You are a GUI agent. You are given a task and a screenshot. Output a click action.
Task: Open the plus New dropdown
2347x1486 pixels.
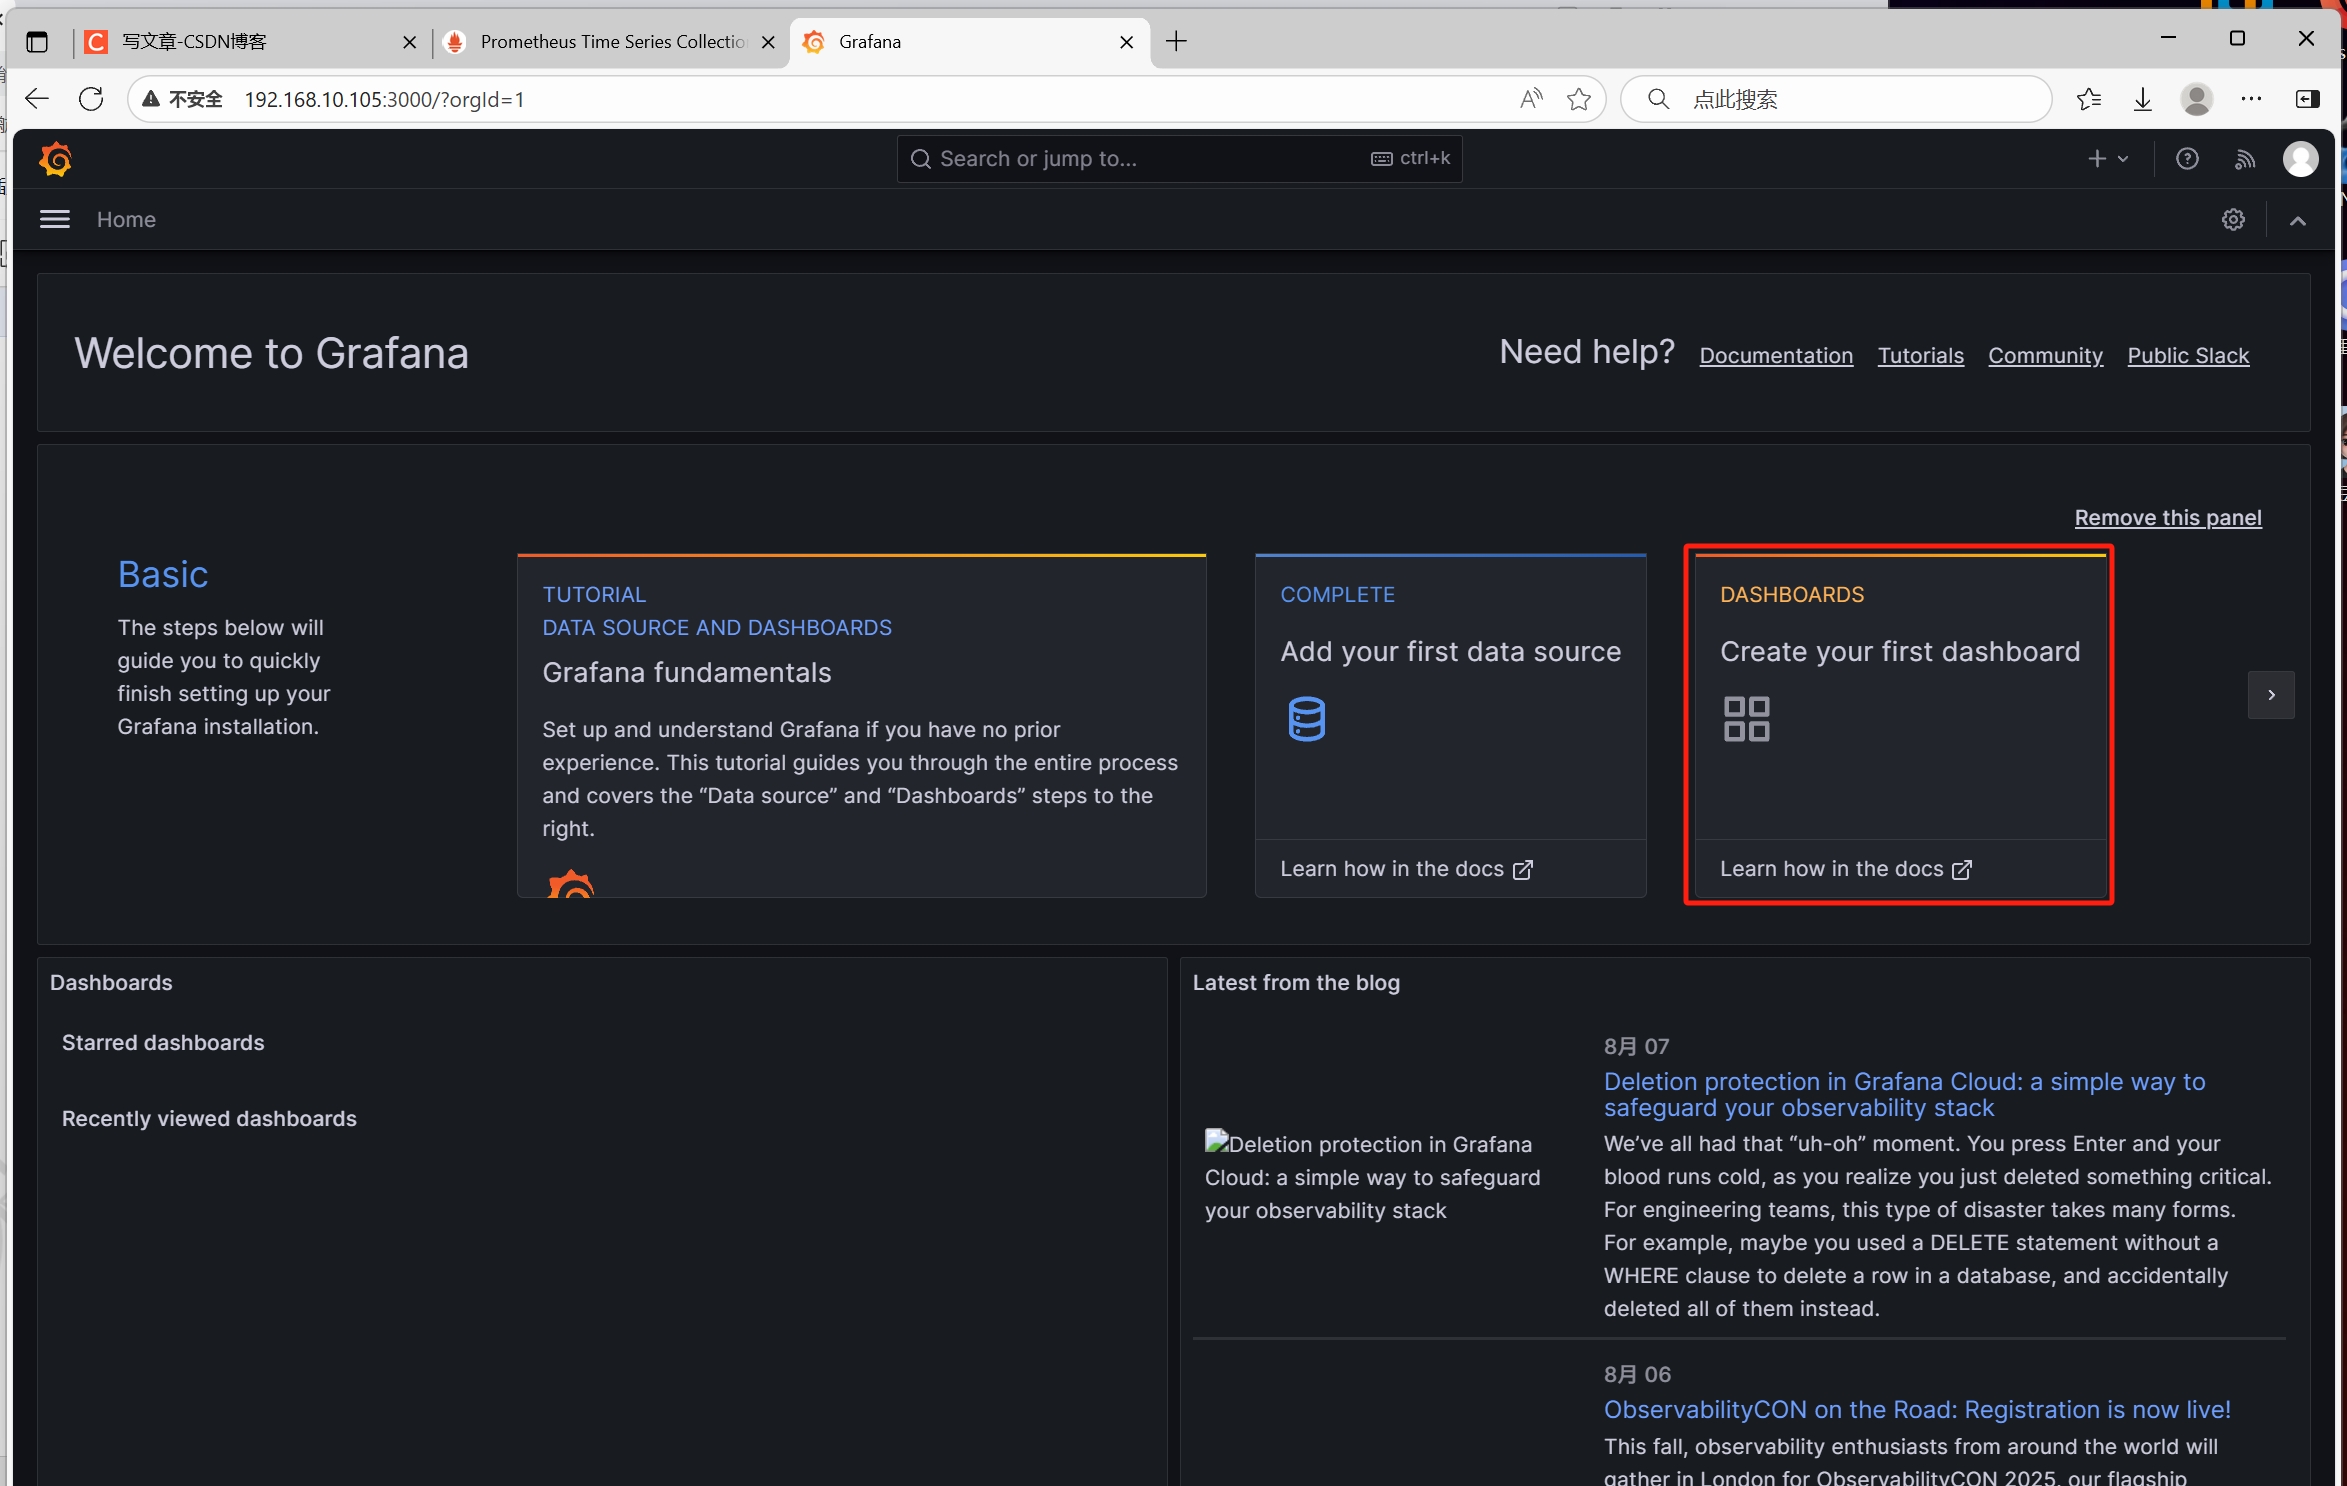tap(2108, 158)
